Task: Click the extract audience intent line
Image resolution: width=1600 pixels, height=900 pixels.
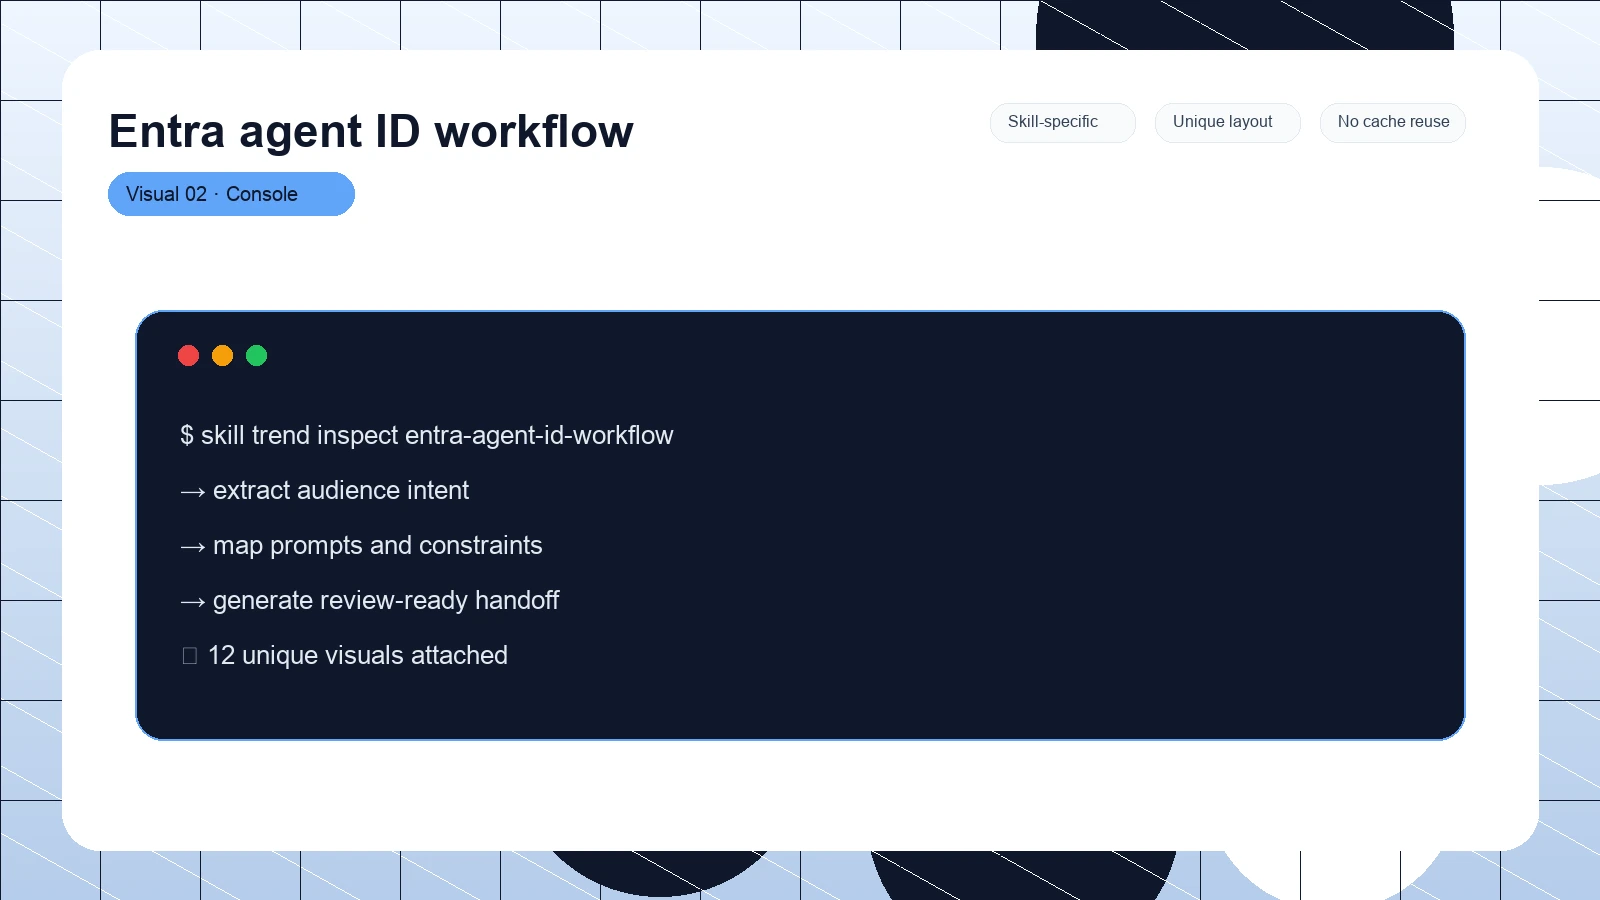Action: pos(325,490)
